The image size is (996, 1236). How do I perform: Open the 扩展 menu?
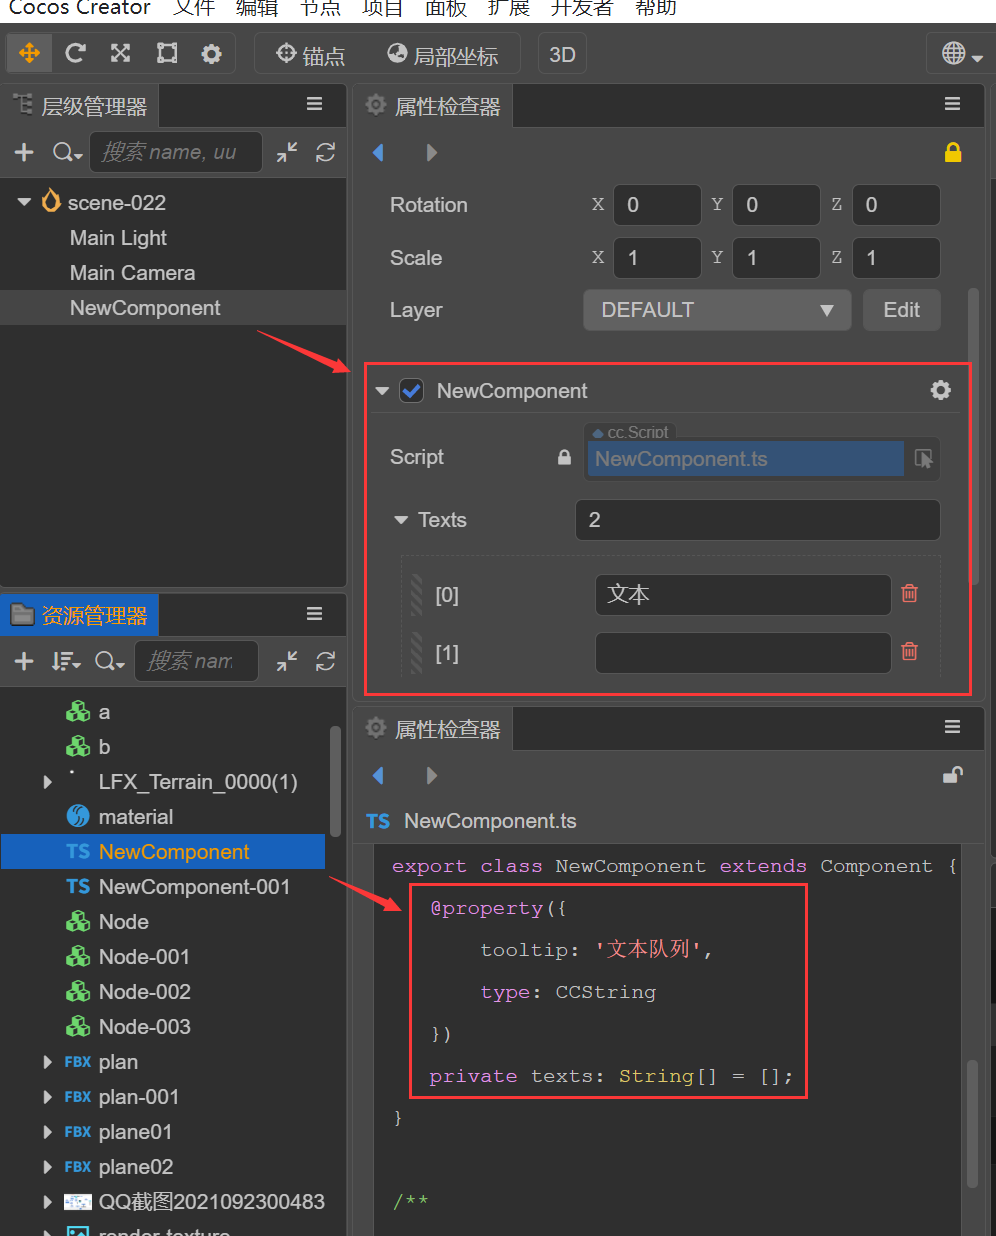(509, 8)
